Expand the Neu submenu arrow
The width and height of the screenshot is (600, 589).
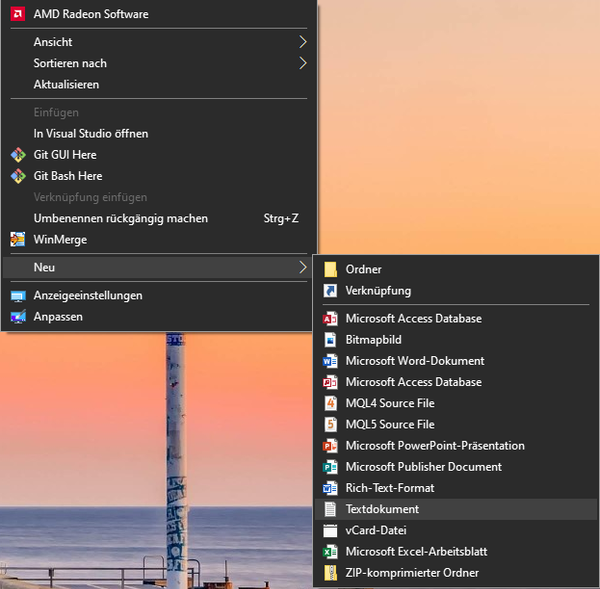pyautogui.click(x=303, y=267)
